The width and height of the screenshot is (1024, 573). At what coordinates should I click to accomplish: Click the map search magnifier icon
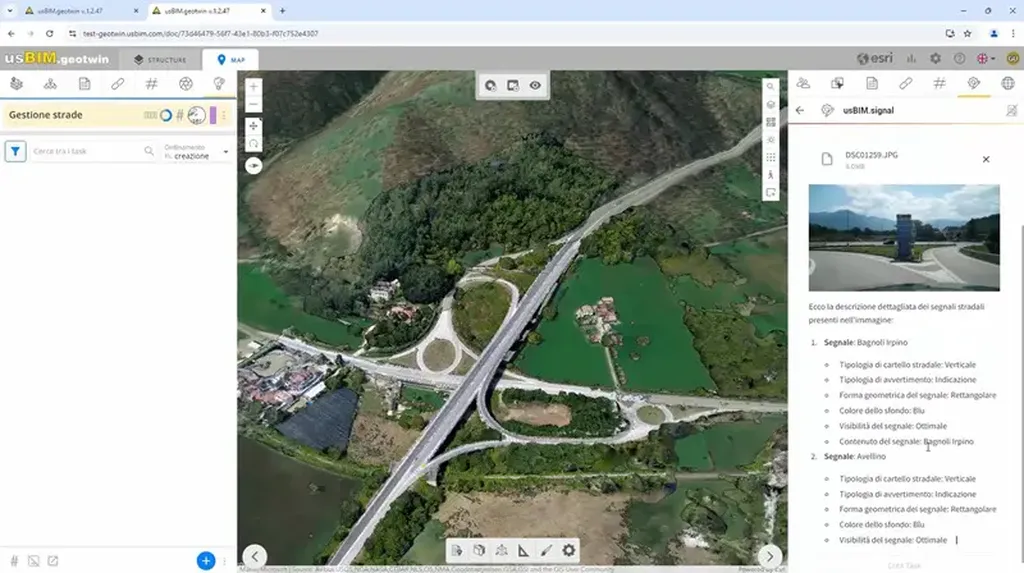pos(770,87)
